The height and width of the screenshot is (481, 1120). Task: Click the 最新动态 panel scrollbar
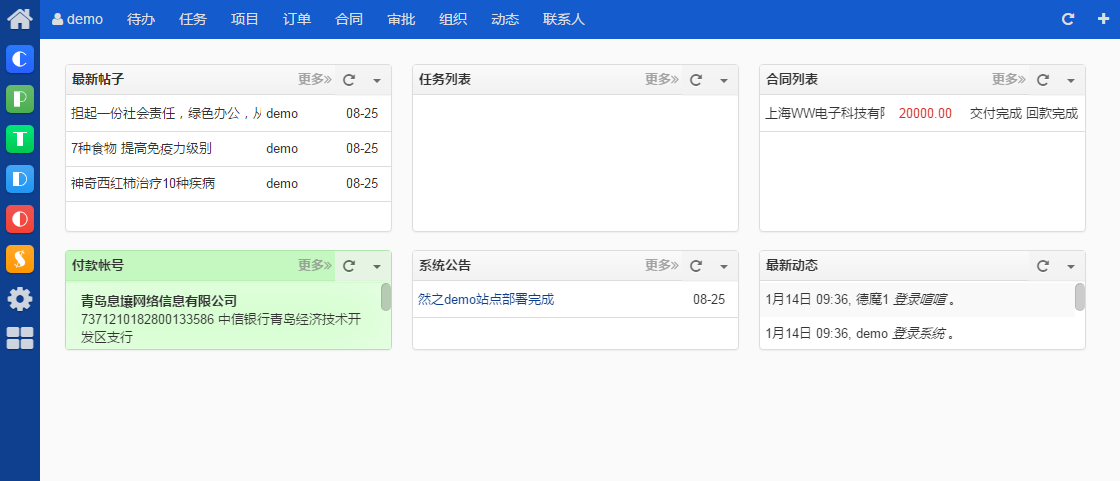click(1080, 297)
